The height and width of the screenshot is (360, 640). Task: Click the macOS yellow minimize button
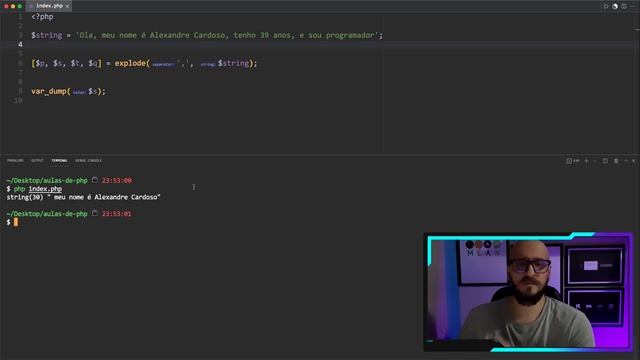coord(13,6)
